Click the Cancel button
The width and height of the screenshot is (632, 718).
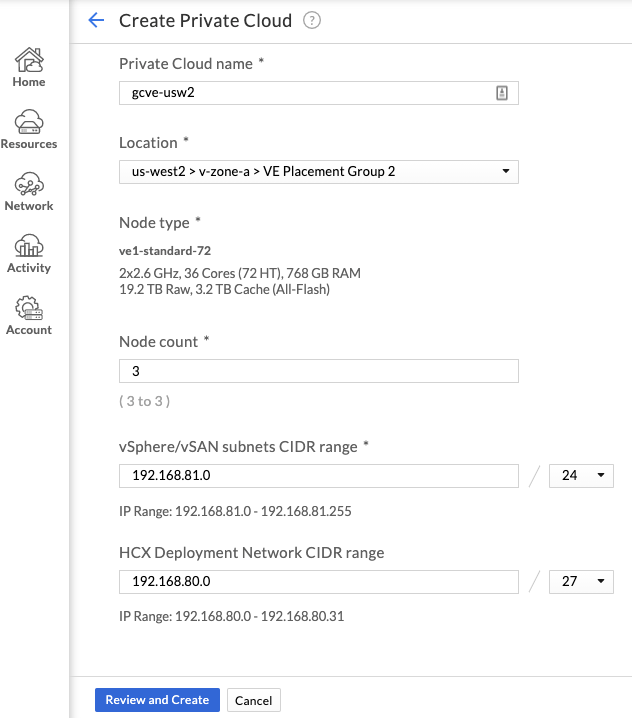pyautogui.click(x=254, y=700)
